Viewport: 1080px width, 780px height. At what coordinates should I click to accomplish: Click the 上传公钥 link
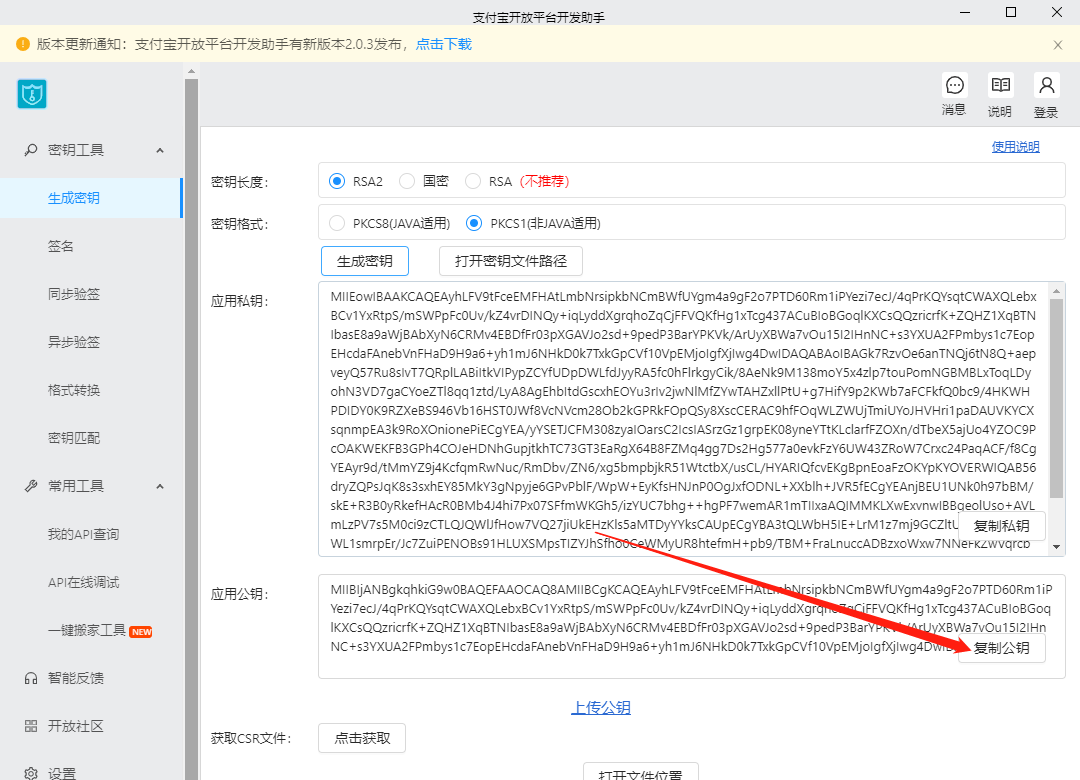(601, 708)
